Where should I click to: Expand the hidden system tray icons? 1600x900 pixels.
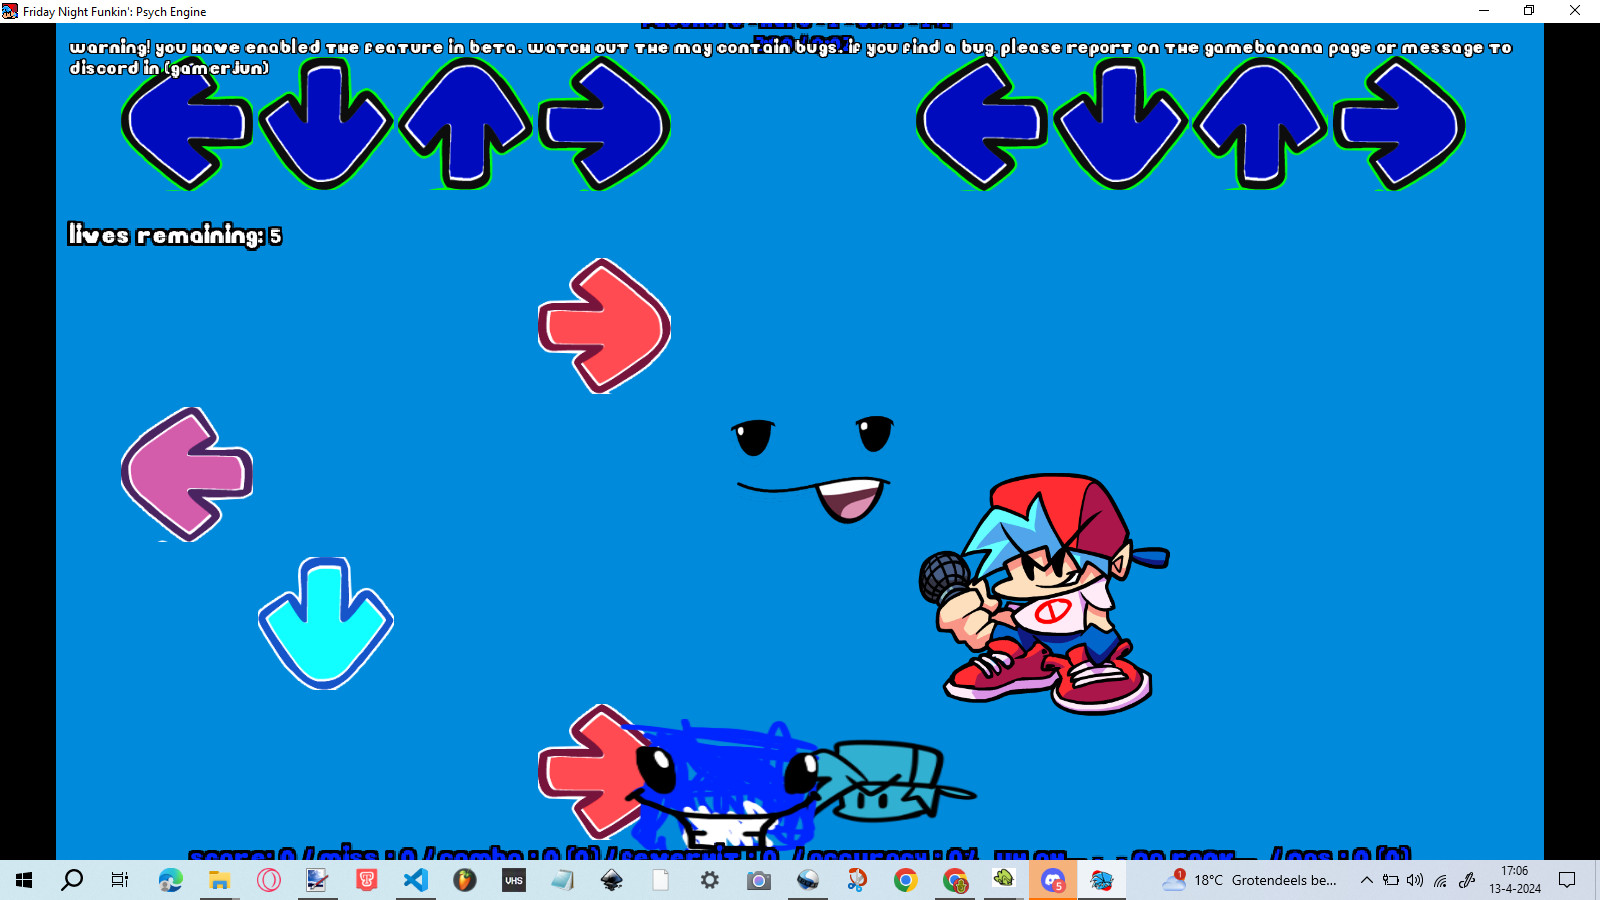click(x=1366, y=880)
